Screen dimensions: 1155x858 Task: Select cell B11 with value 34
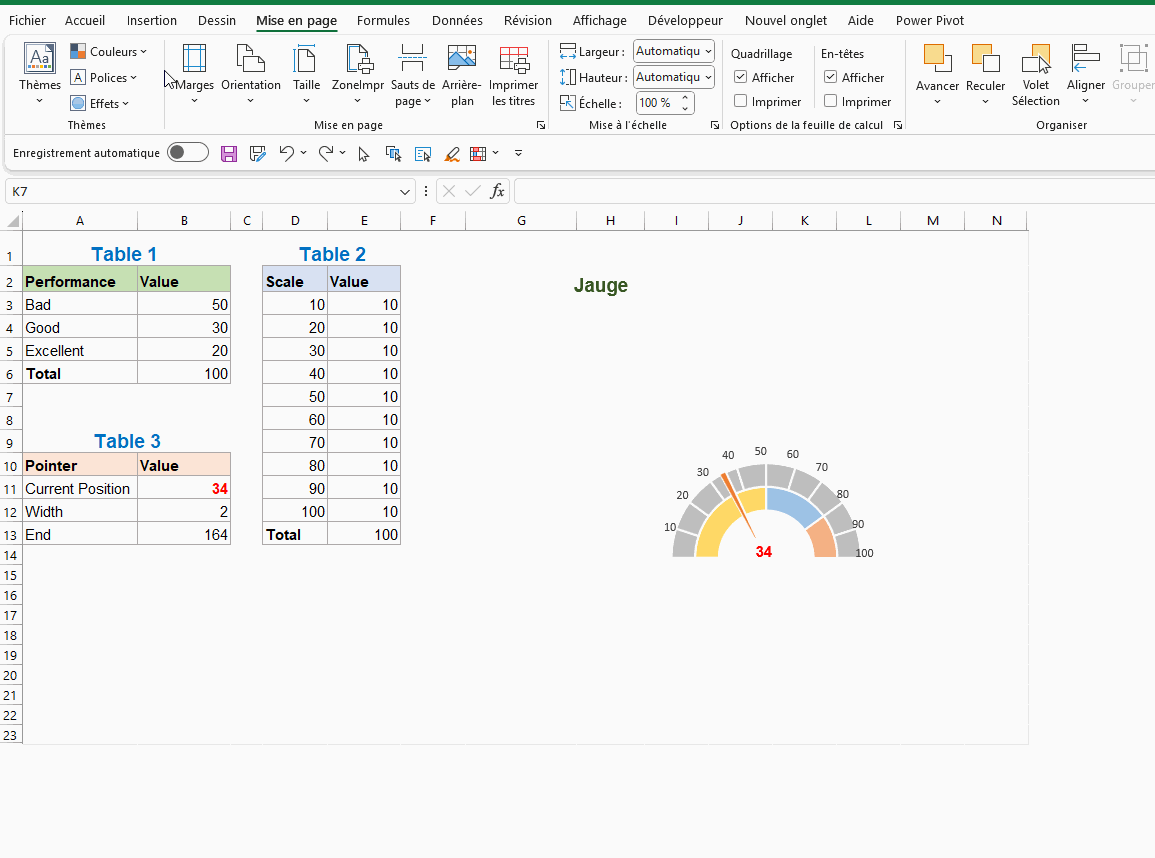(x=184, y=489)
